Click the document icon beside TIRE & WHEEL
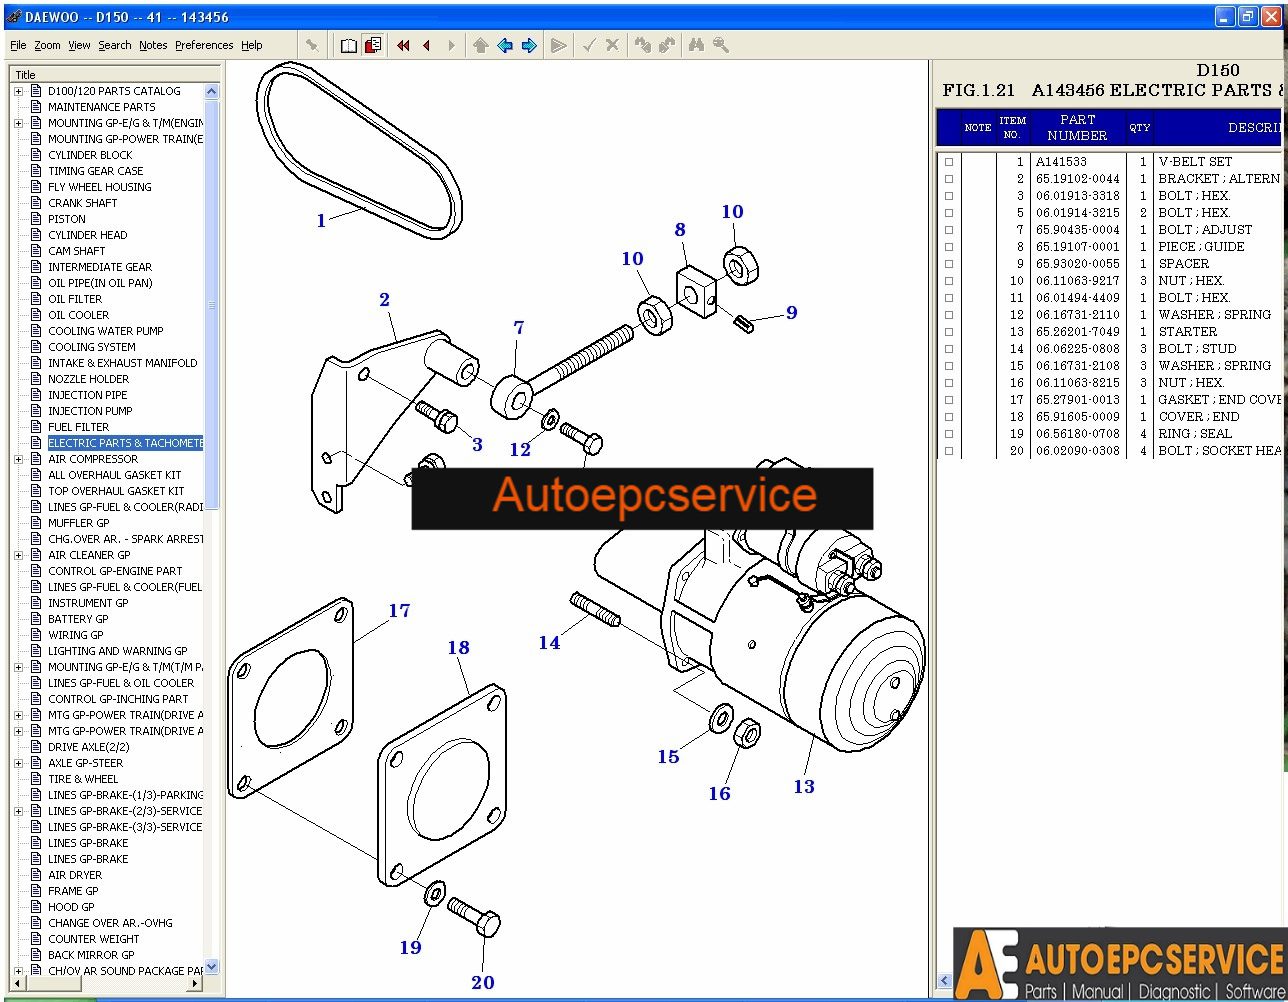The image size is (1288, 1002). (x=36, y=779)
